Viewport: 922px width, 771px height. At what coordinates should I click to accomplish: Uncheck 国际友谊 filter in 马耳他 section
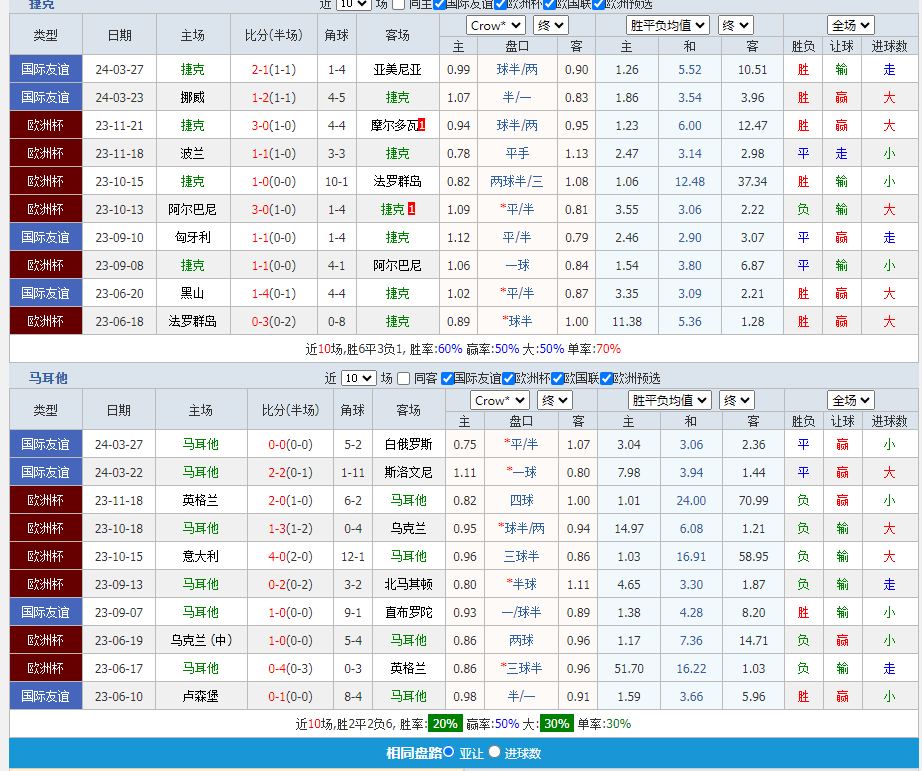pyautogui.click(x=447, y=379)
